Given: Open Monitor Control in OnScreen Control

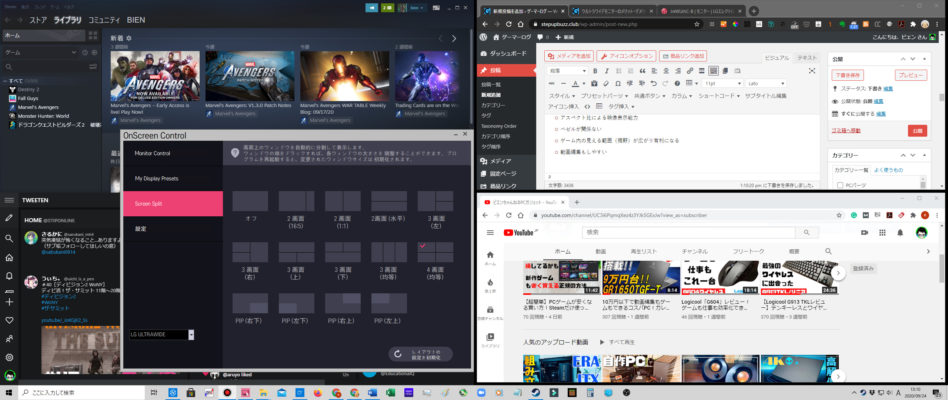Looking at the screenshot, I should click(173, 153).
